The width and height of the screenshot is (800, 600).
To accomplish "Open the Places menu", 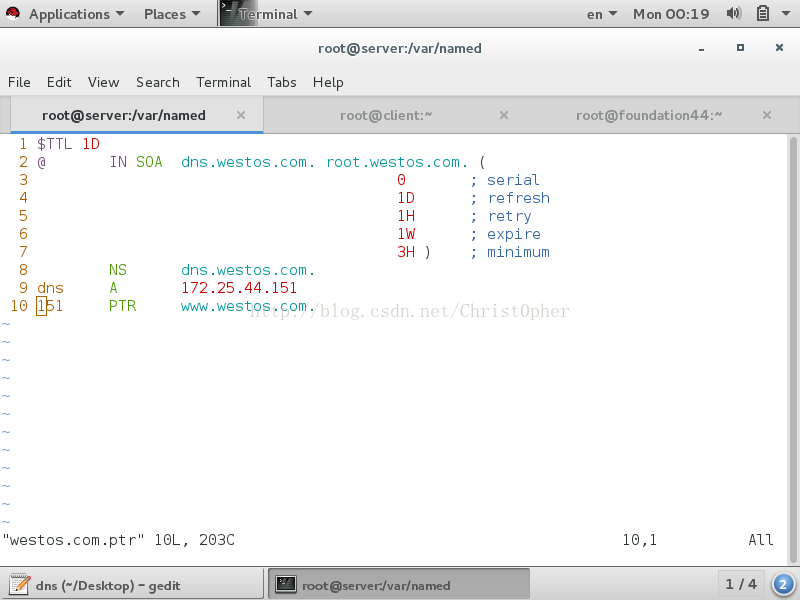I will (172, 14).
